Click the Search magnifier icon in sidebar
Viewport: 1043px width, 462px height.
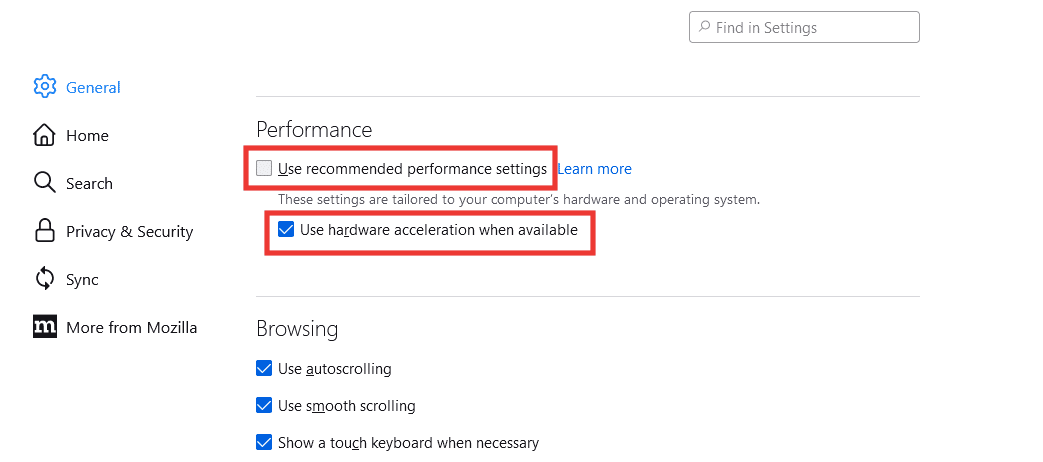click(44, 183)
